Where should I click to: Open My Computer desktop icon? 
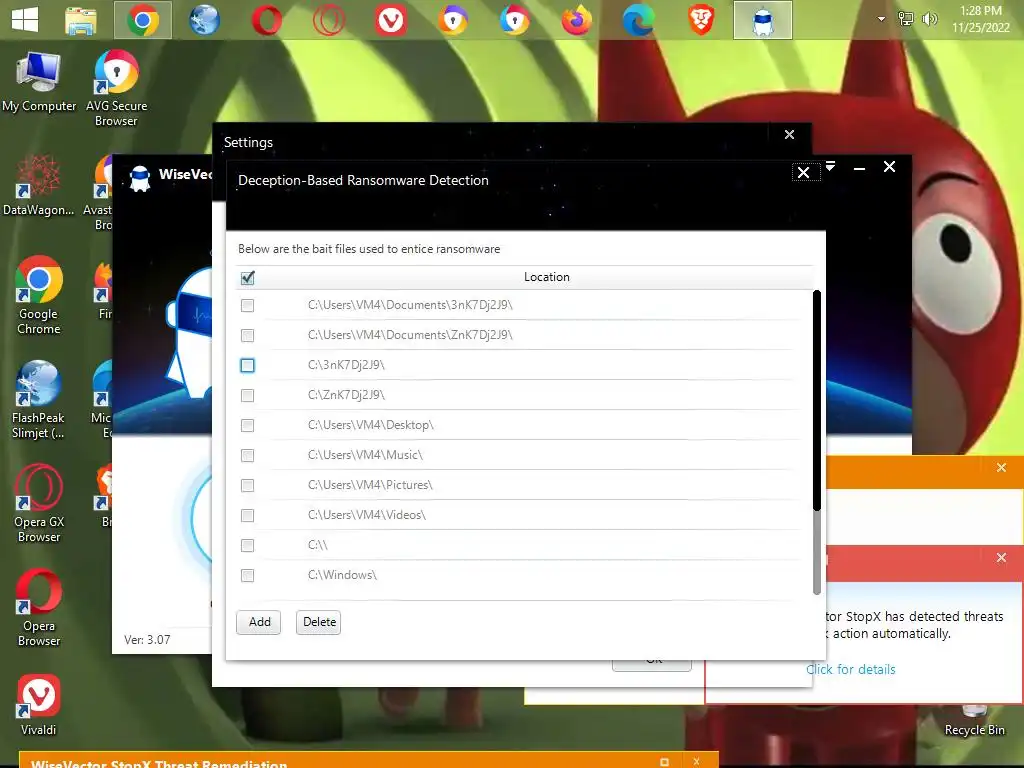39,83
